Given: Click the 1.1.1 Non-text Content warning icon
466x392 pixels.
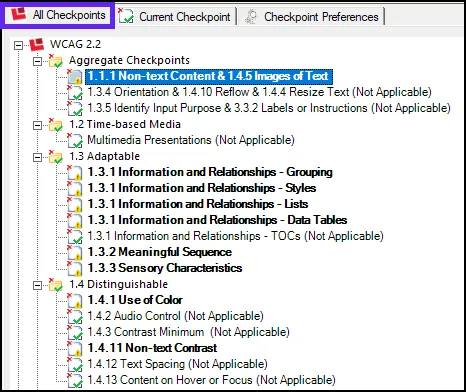Looking at the screenshot, I should (75, 76).
